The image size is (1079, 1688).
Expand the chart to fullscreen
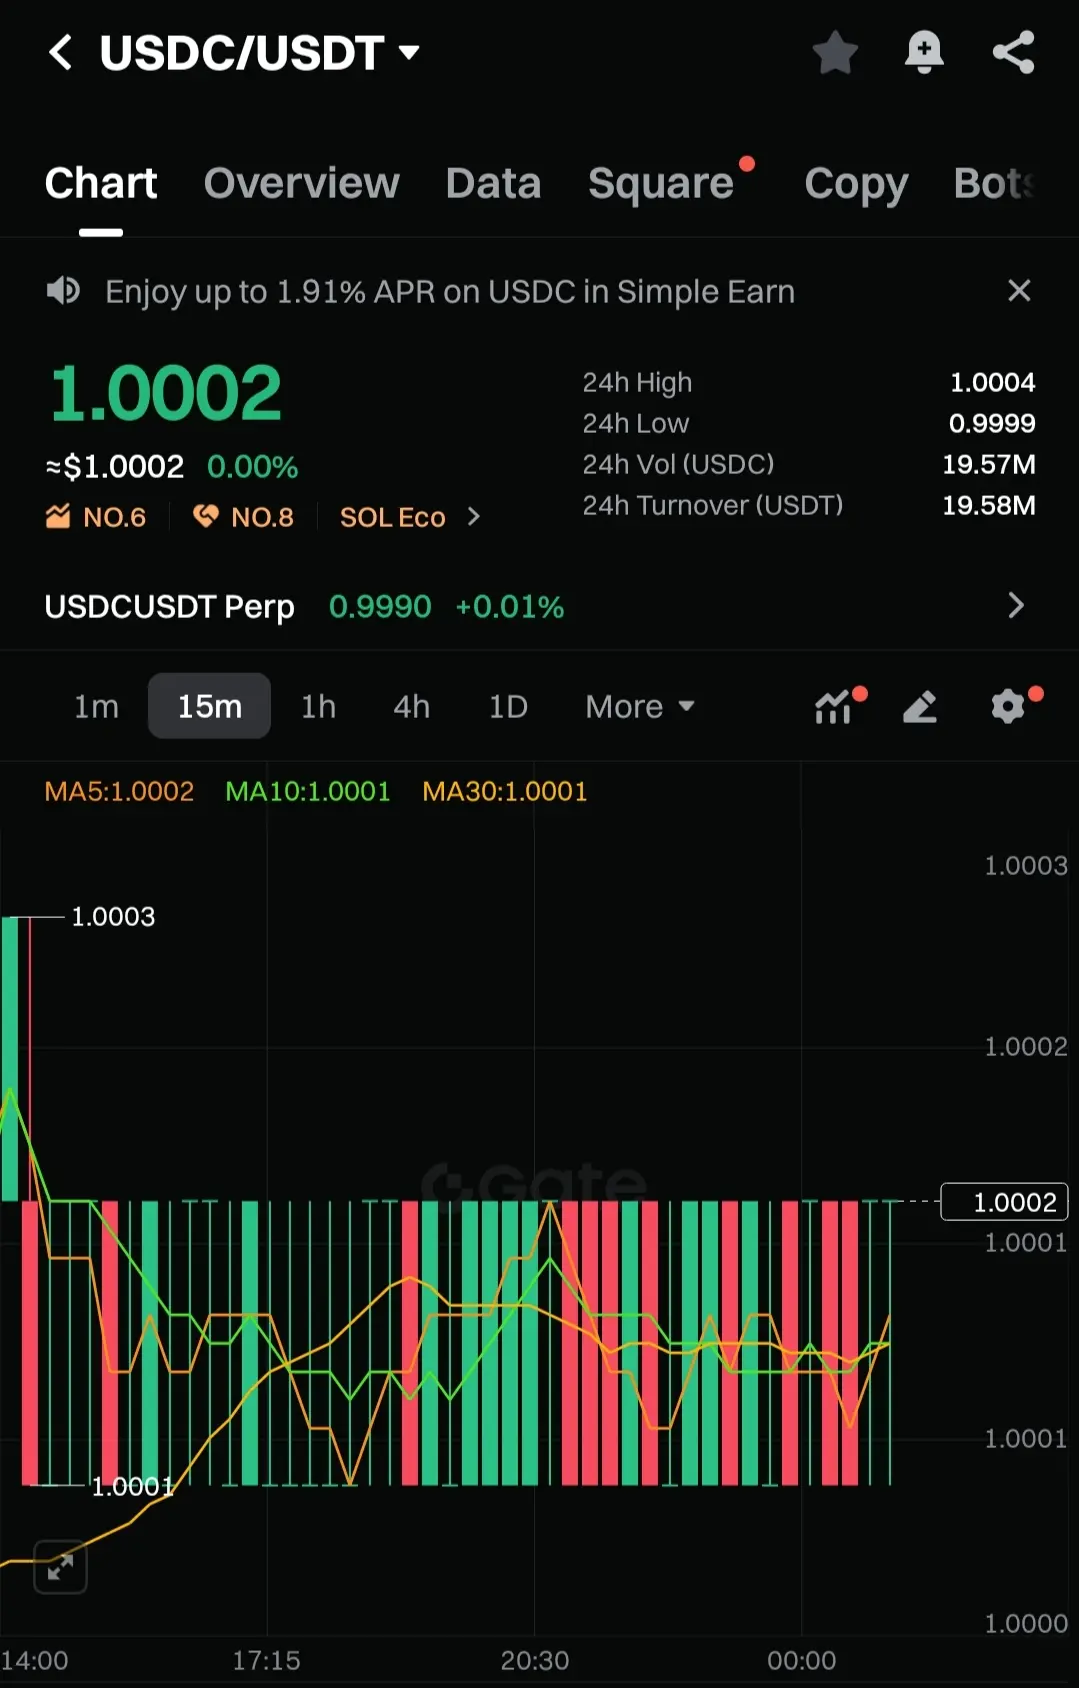[60, 1567]
